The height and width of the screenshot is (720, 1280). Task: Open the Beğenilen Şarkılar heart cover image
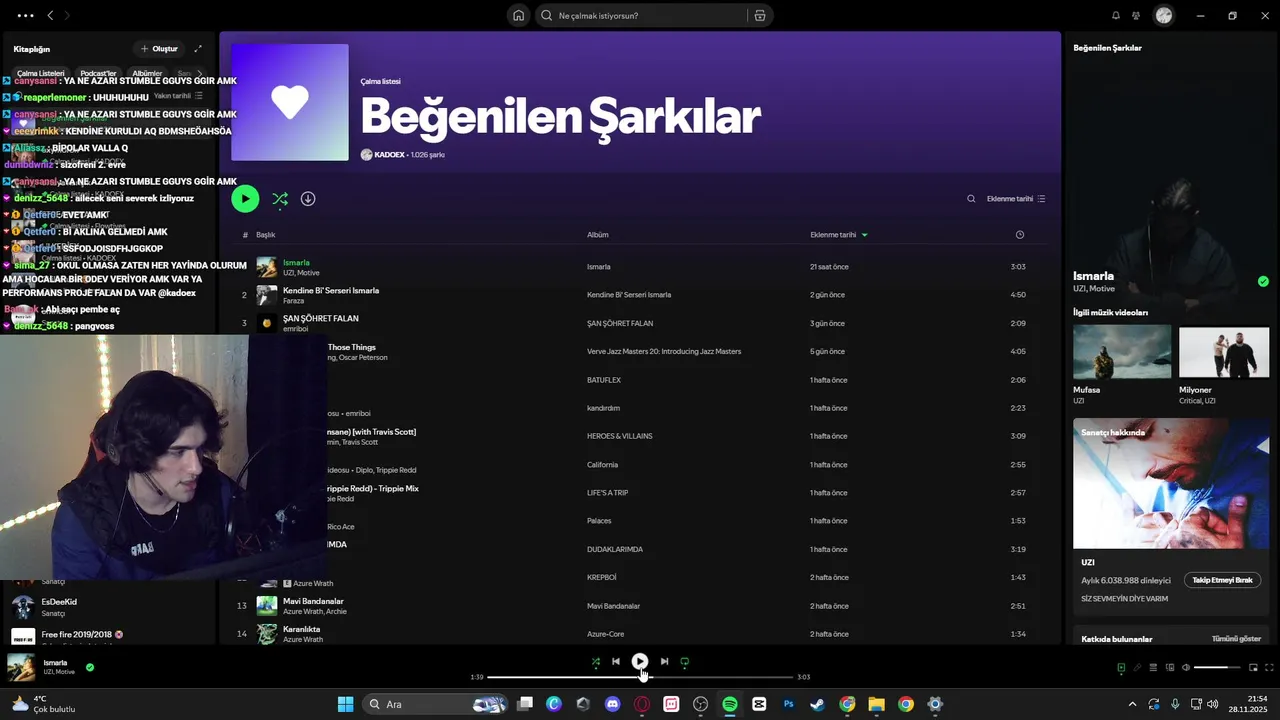click(290, 102)
